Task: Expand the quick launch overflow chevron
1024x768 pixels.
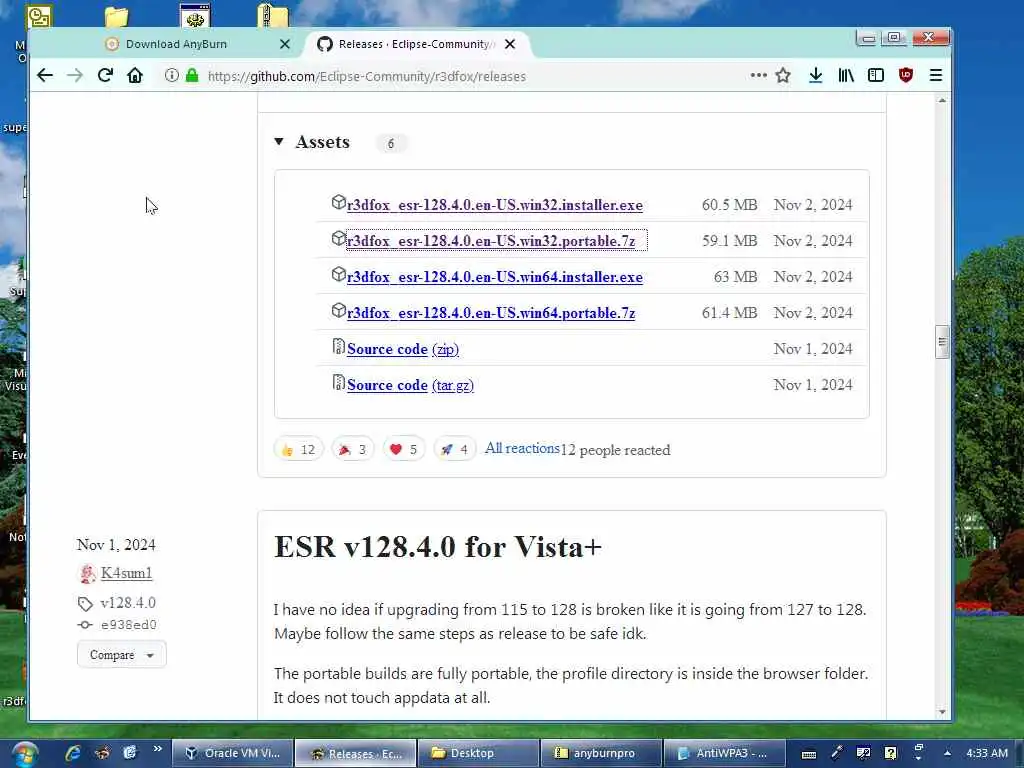Action: [157, 749]
